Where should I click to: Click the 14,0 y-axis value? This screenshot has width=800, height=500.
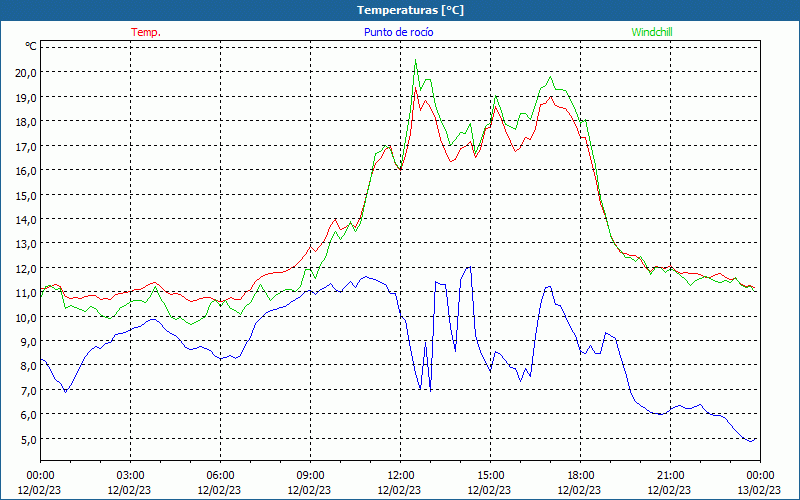[x=26, y=219]
